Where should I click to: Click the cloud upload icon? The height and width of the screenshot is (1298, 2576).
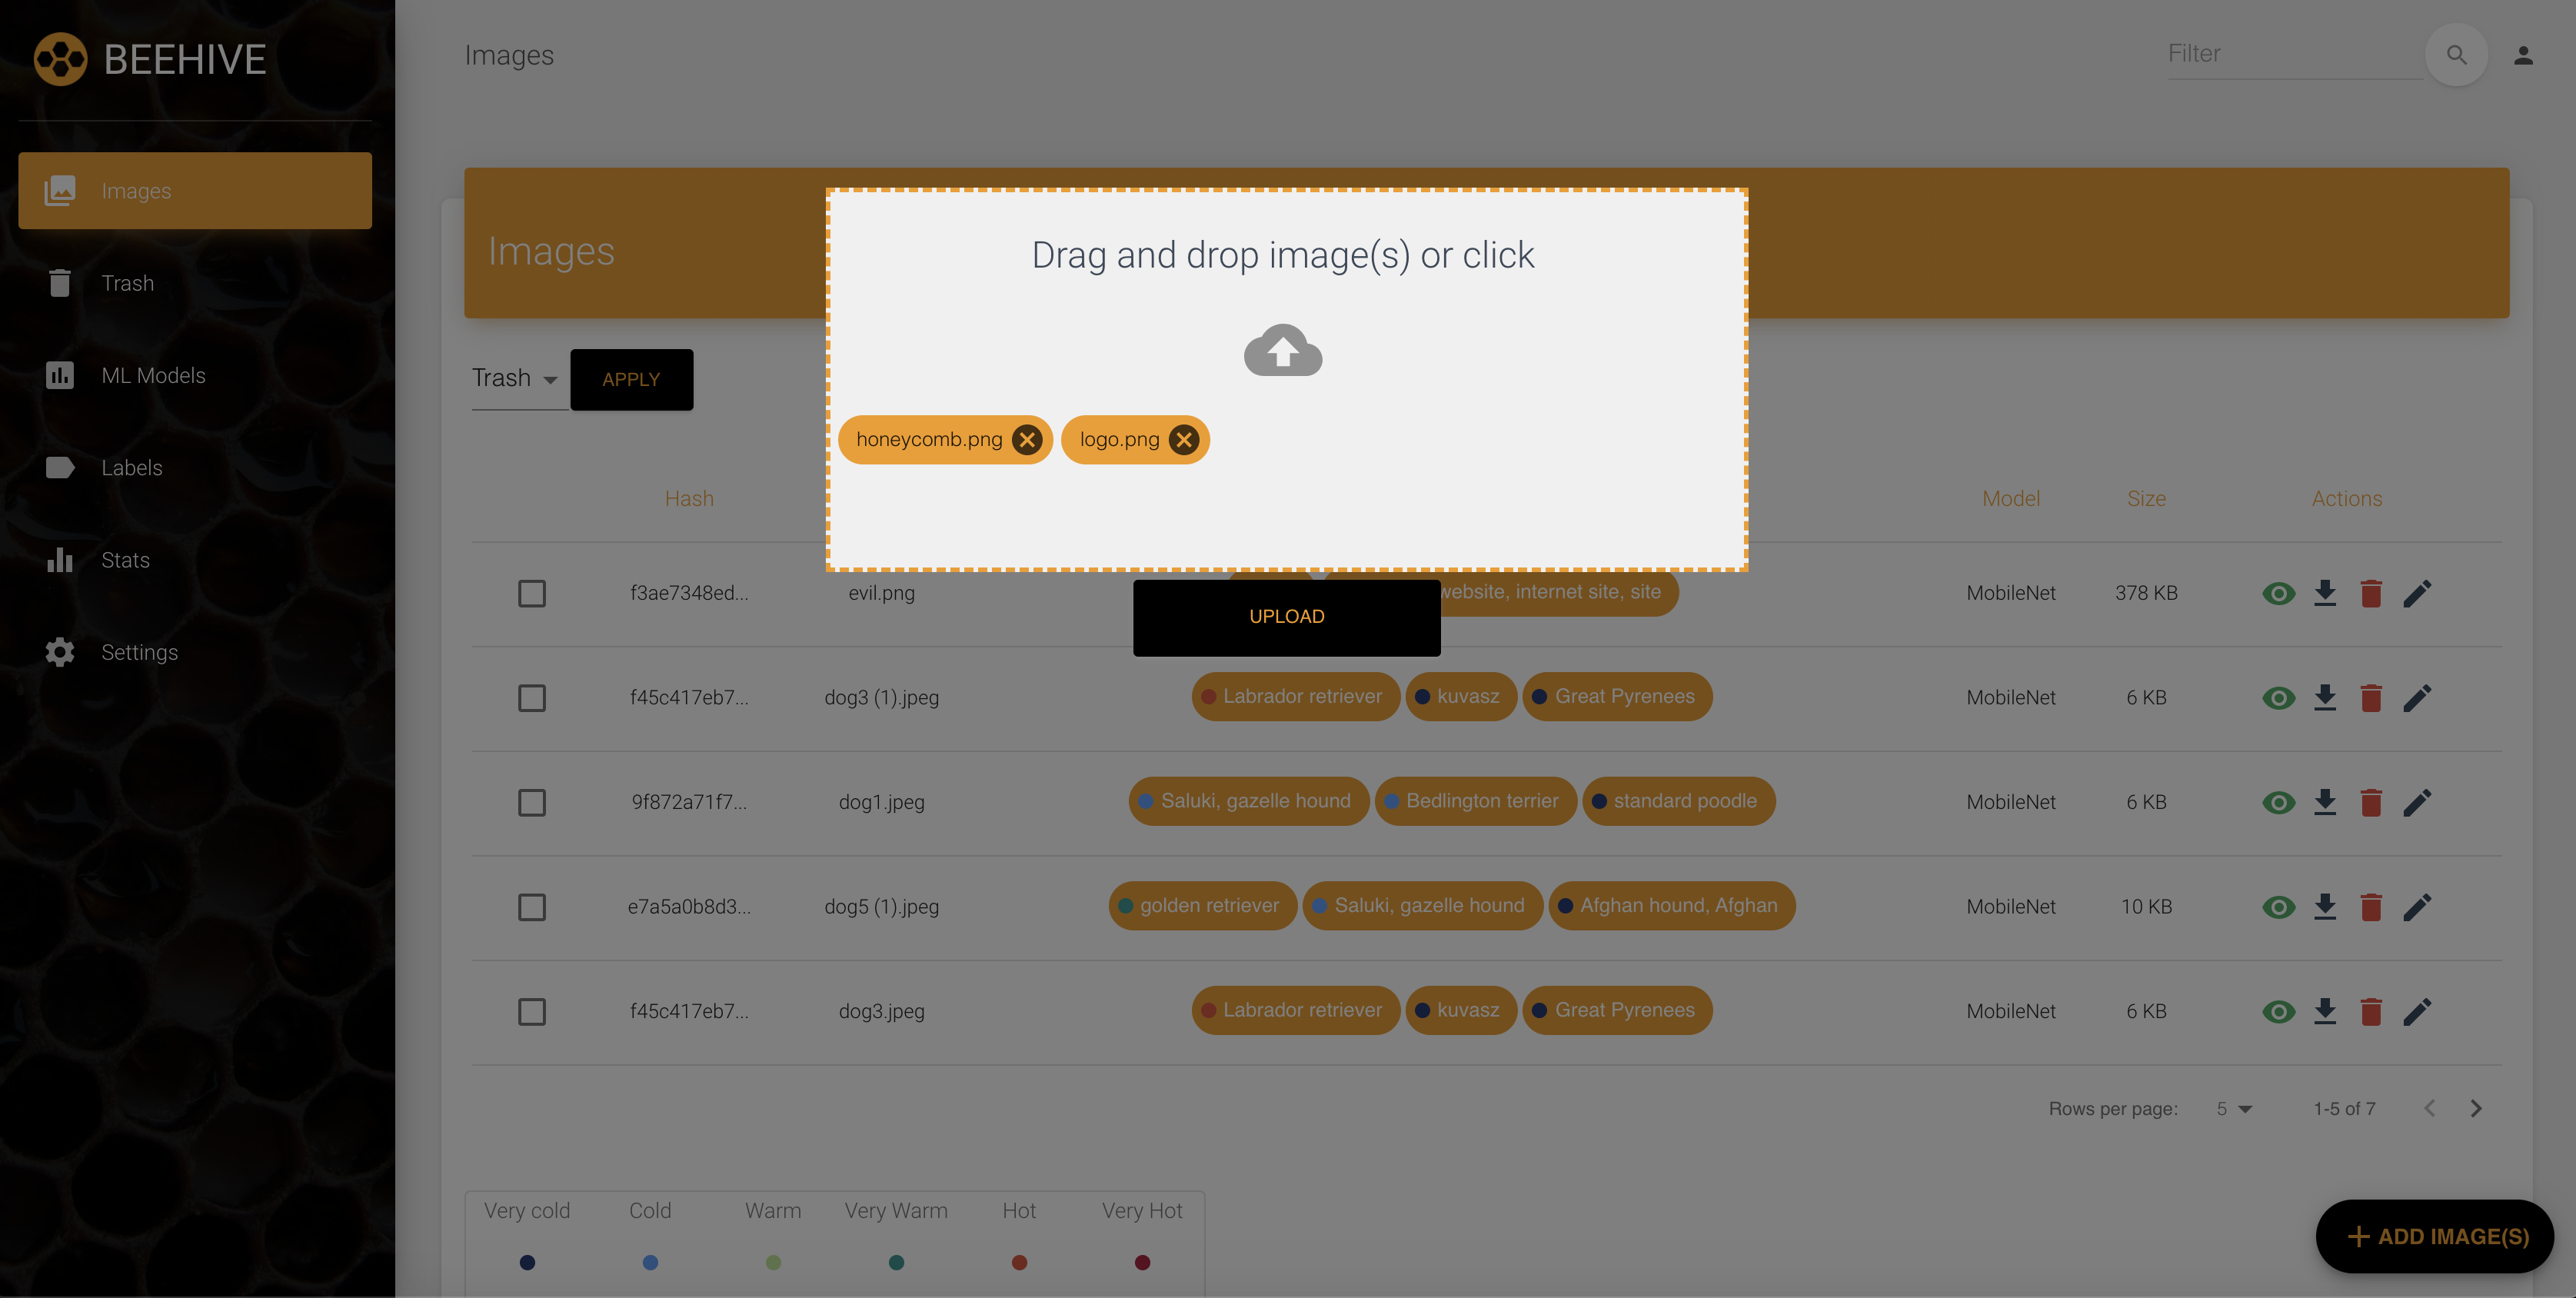tap(1283, 350)
